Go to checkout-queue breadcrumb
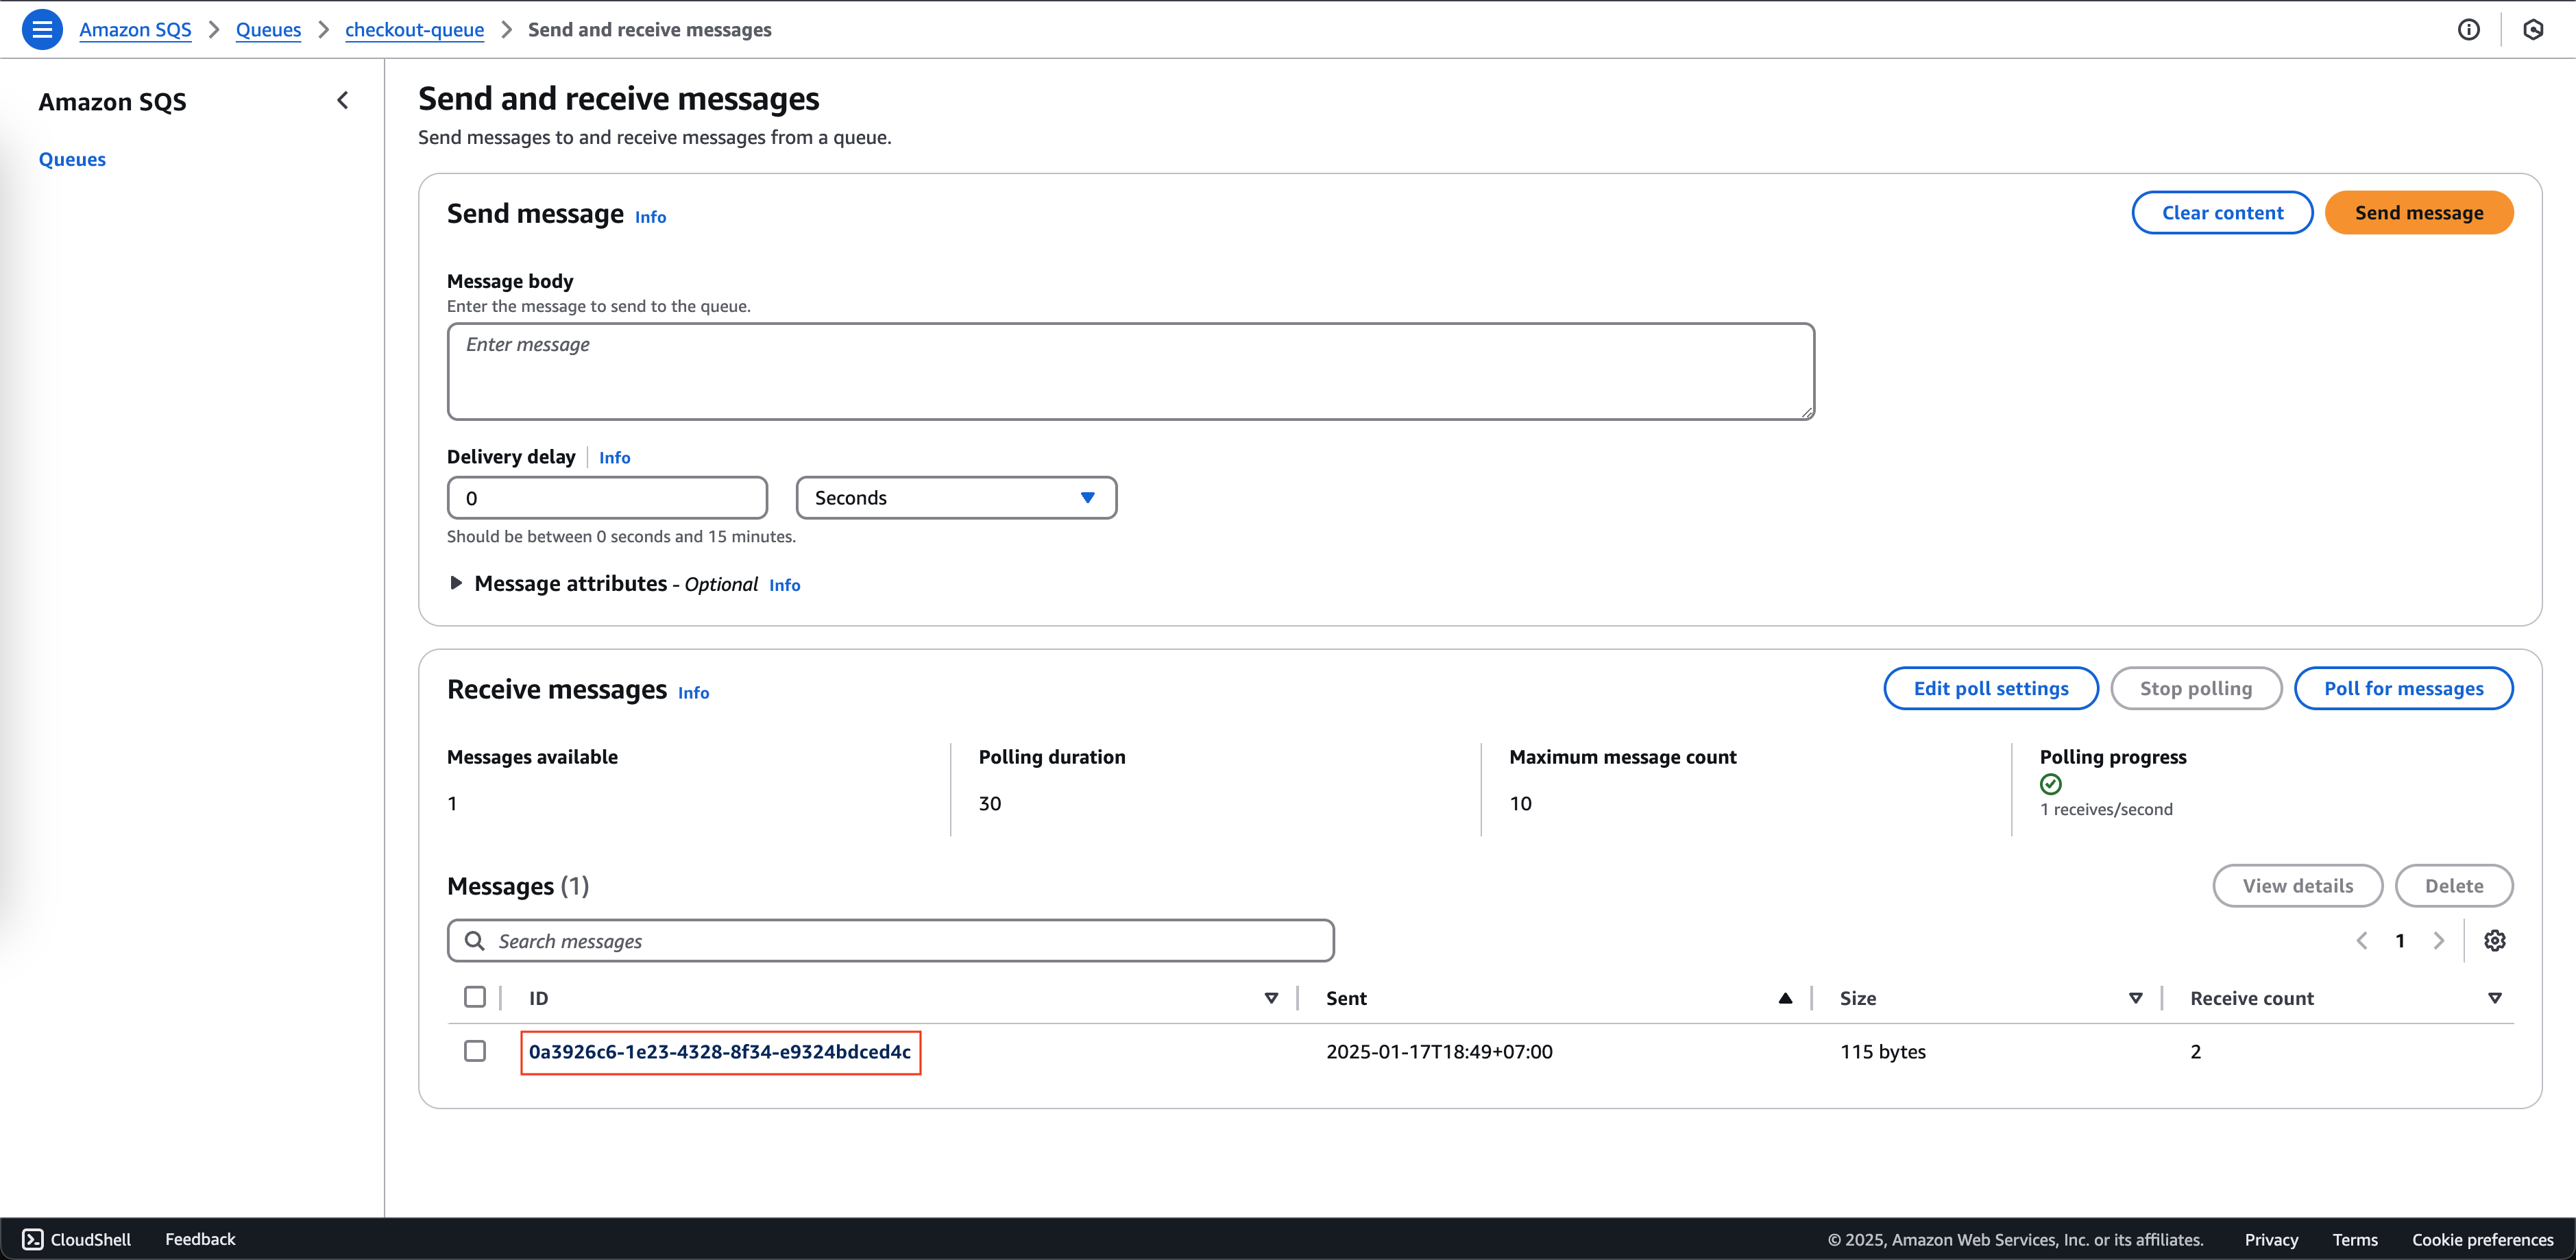The height and width of the screenshot is (1260, 2576). tap(414, 30)
